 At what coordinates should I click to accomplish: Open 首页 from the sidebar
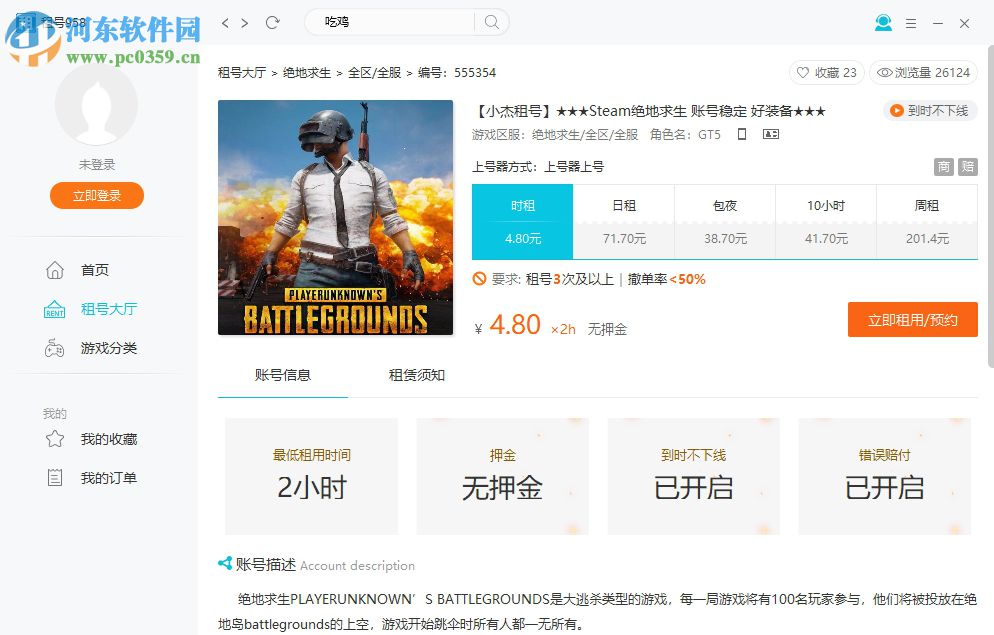tap(96, 269)
